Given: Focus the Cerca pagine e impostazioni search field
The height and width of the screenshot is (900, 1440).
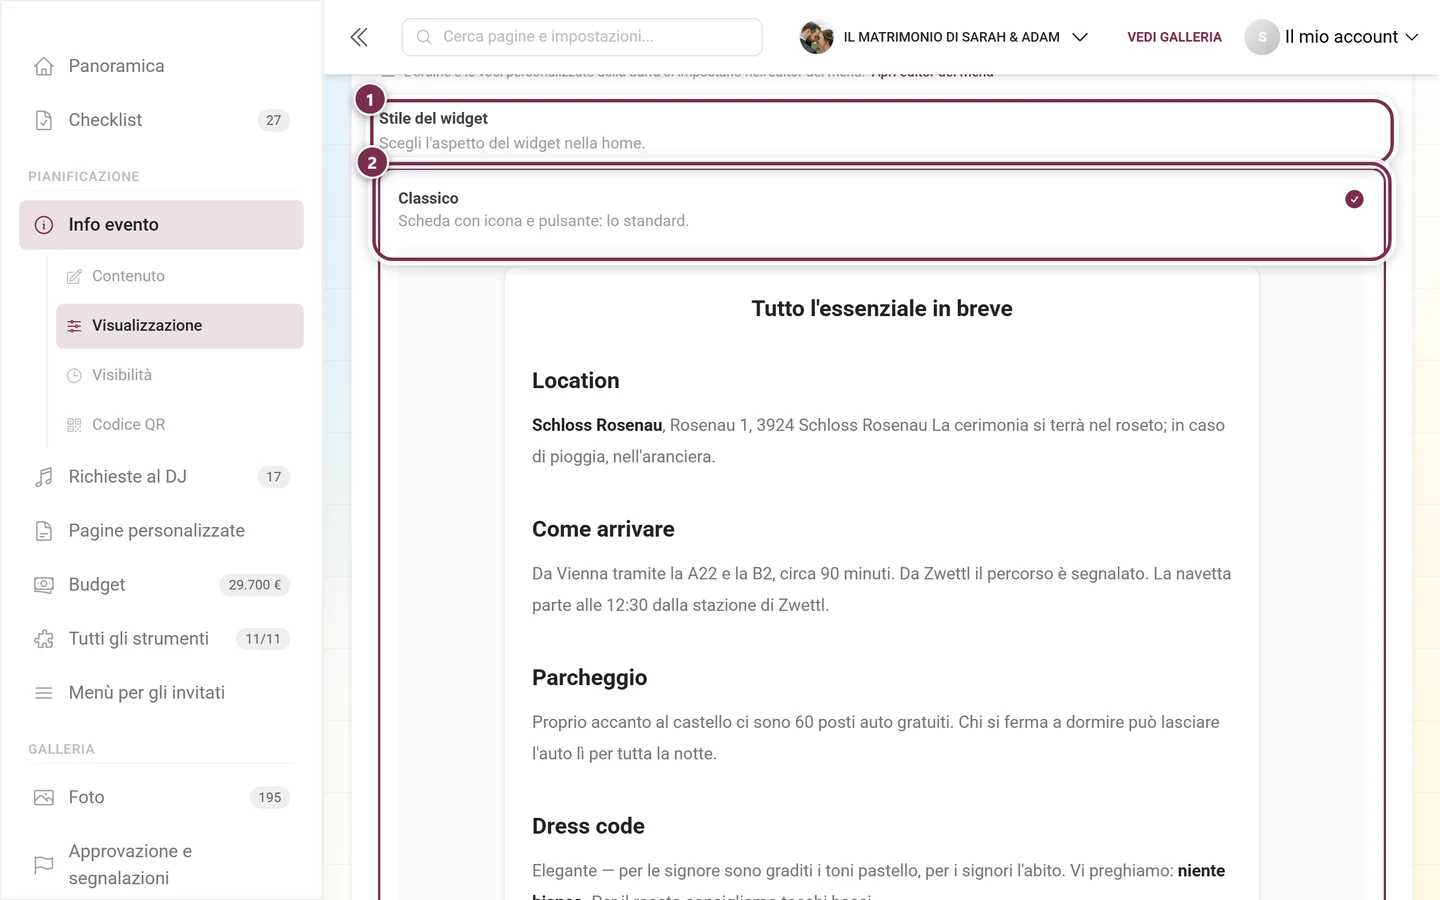Looking at the screenshot, I should tap(582, 37).
